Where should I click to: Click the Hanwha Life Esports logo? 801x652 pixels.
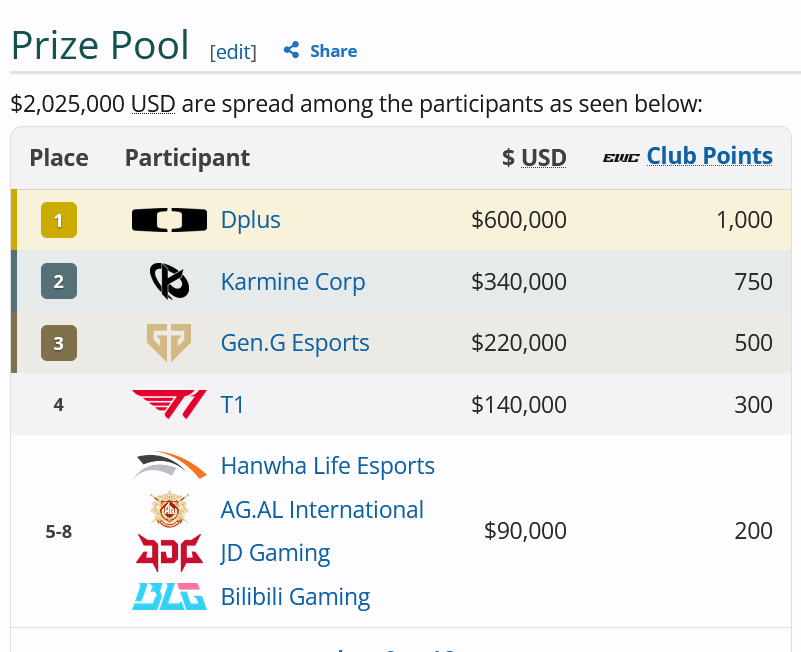[169, 465]
